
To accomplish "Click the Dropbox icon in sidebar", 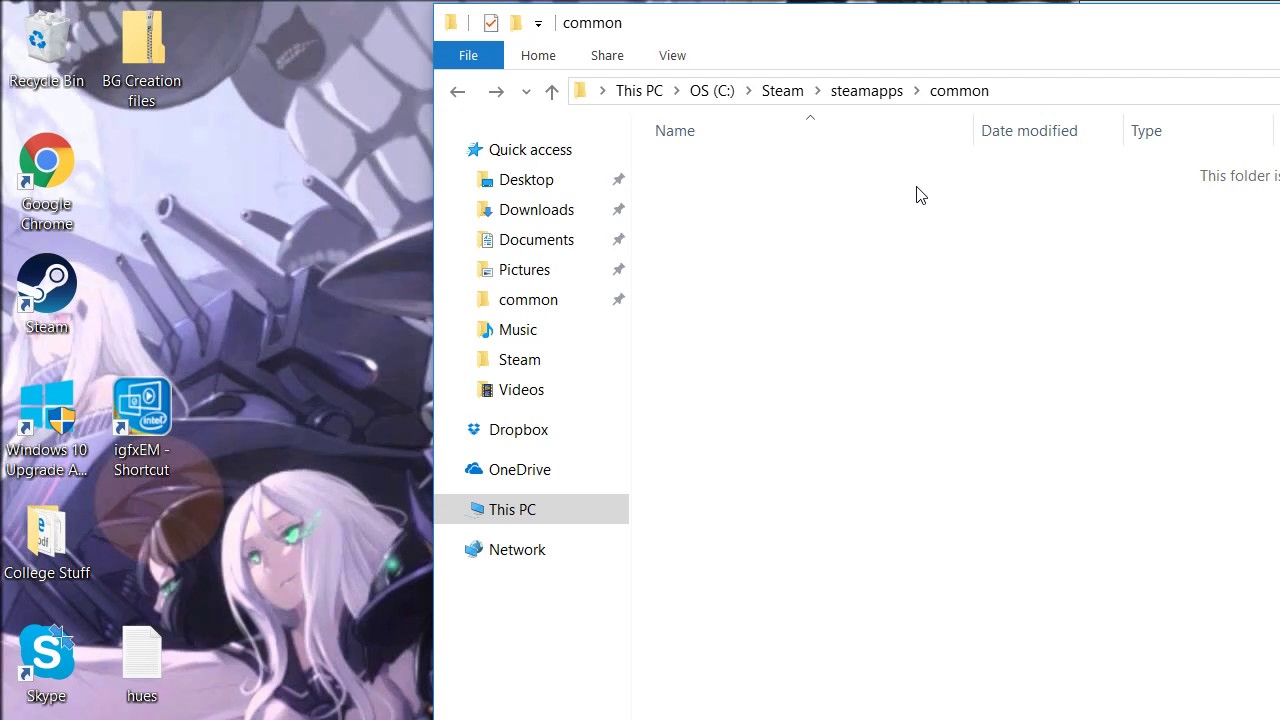I will pyautogui.click(x=474, y=429).
